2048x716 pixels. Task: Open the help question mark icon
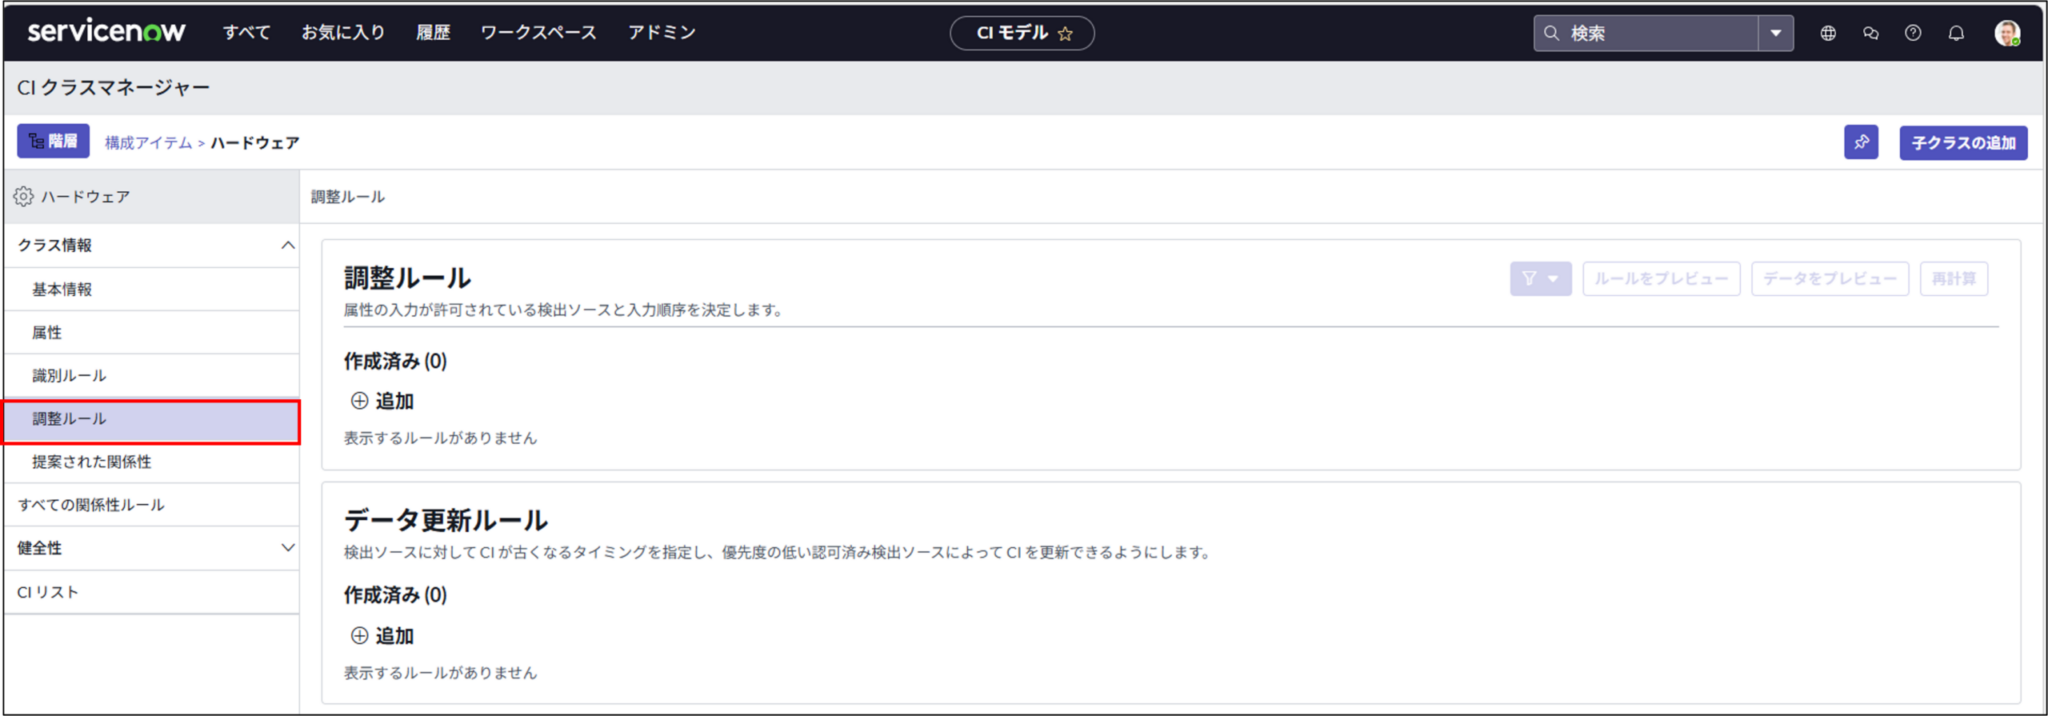pyautogui.click(x=1913, y=33)
